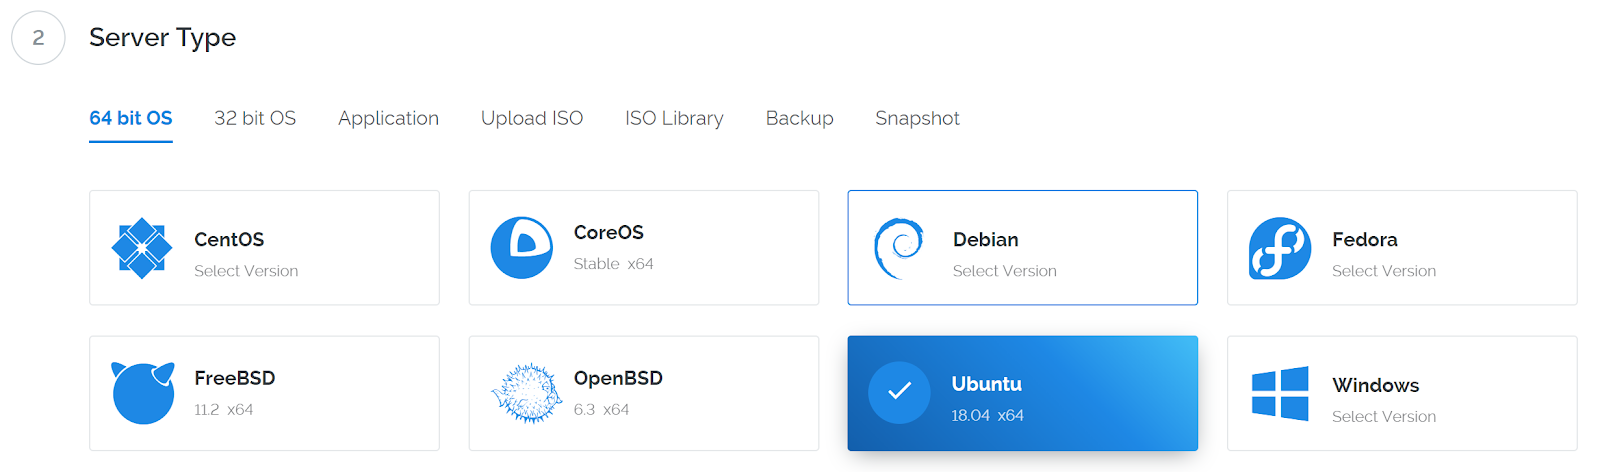The width and height of the screenshot is (1600, 472).
Task: Choose the CoreOS name label
Action: pos(608,233)
